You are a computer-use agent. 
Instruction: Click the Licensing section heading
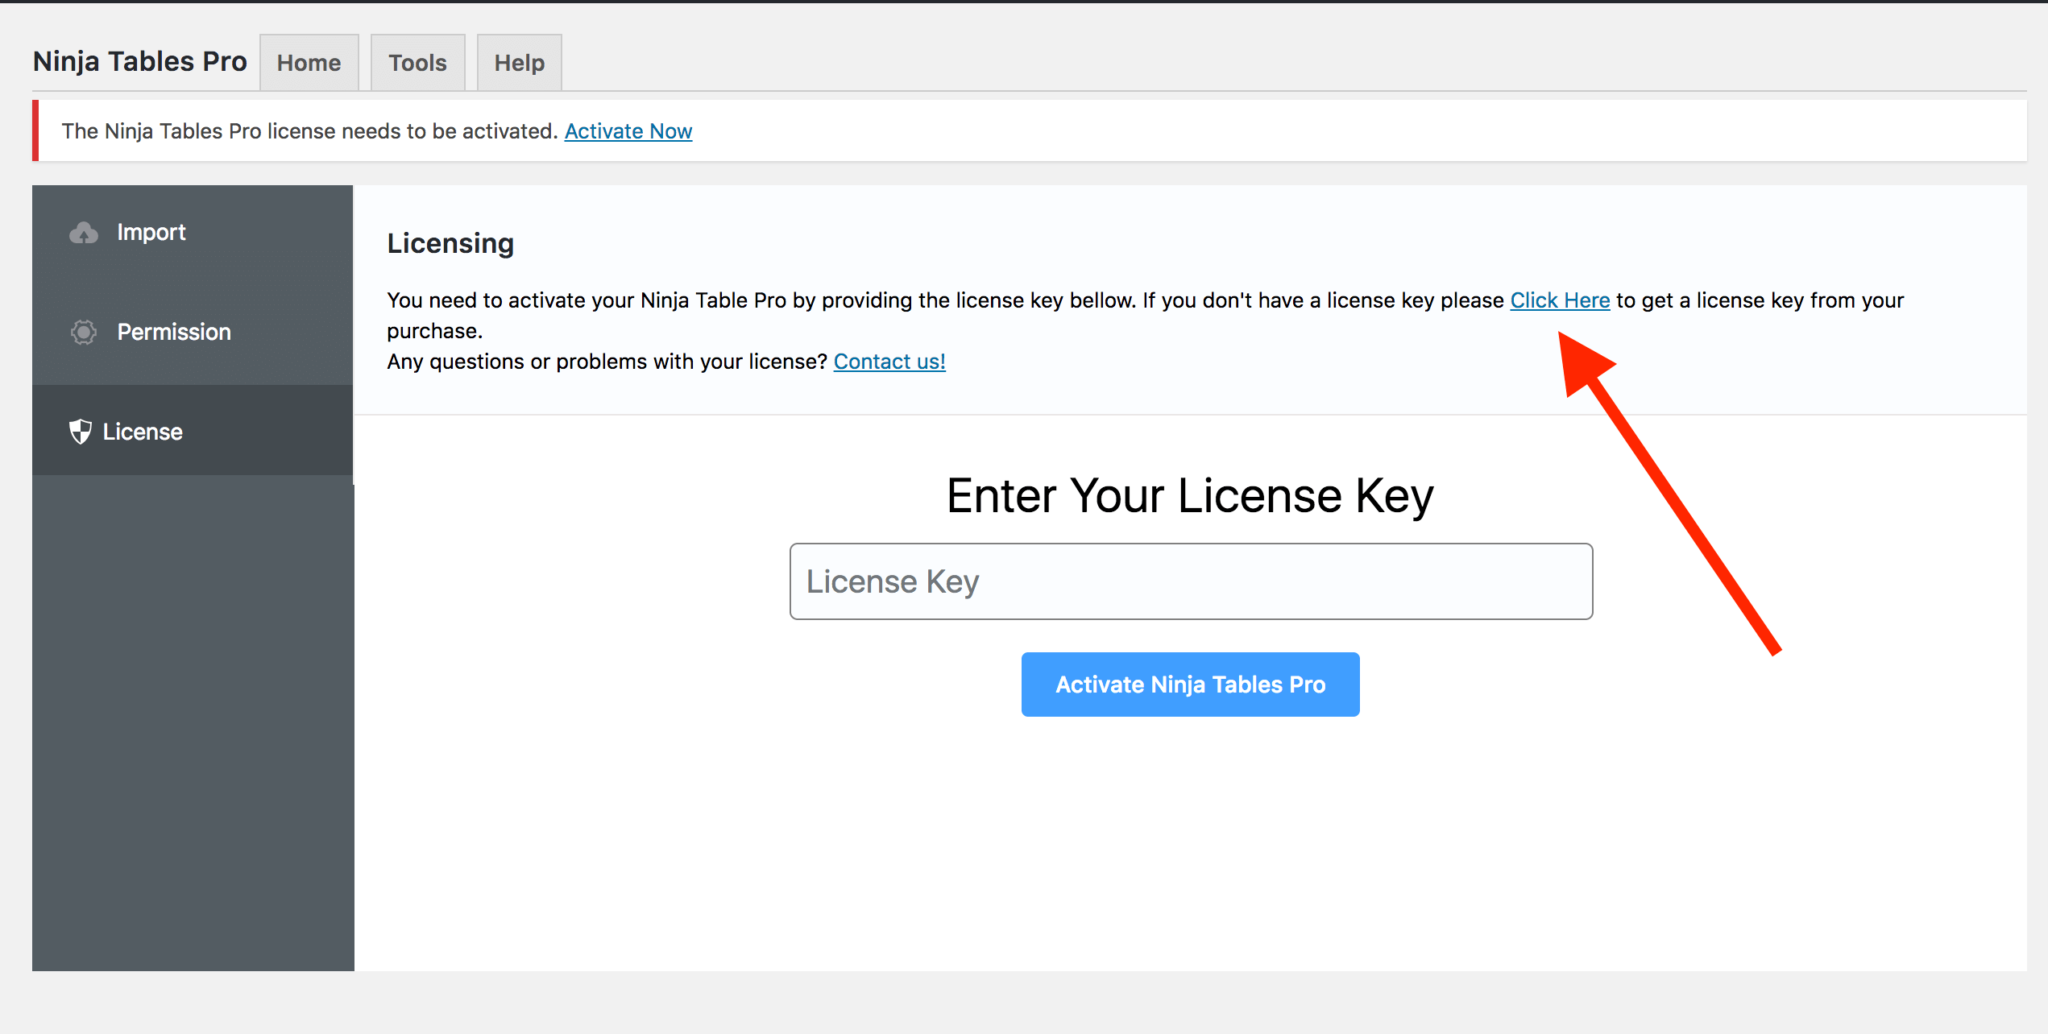(x=450, y=243)
